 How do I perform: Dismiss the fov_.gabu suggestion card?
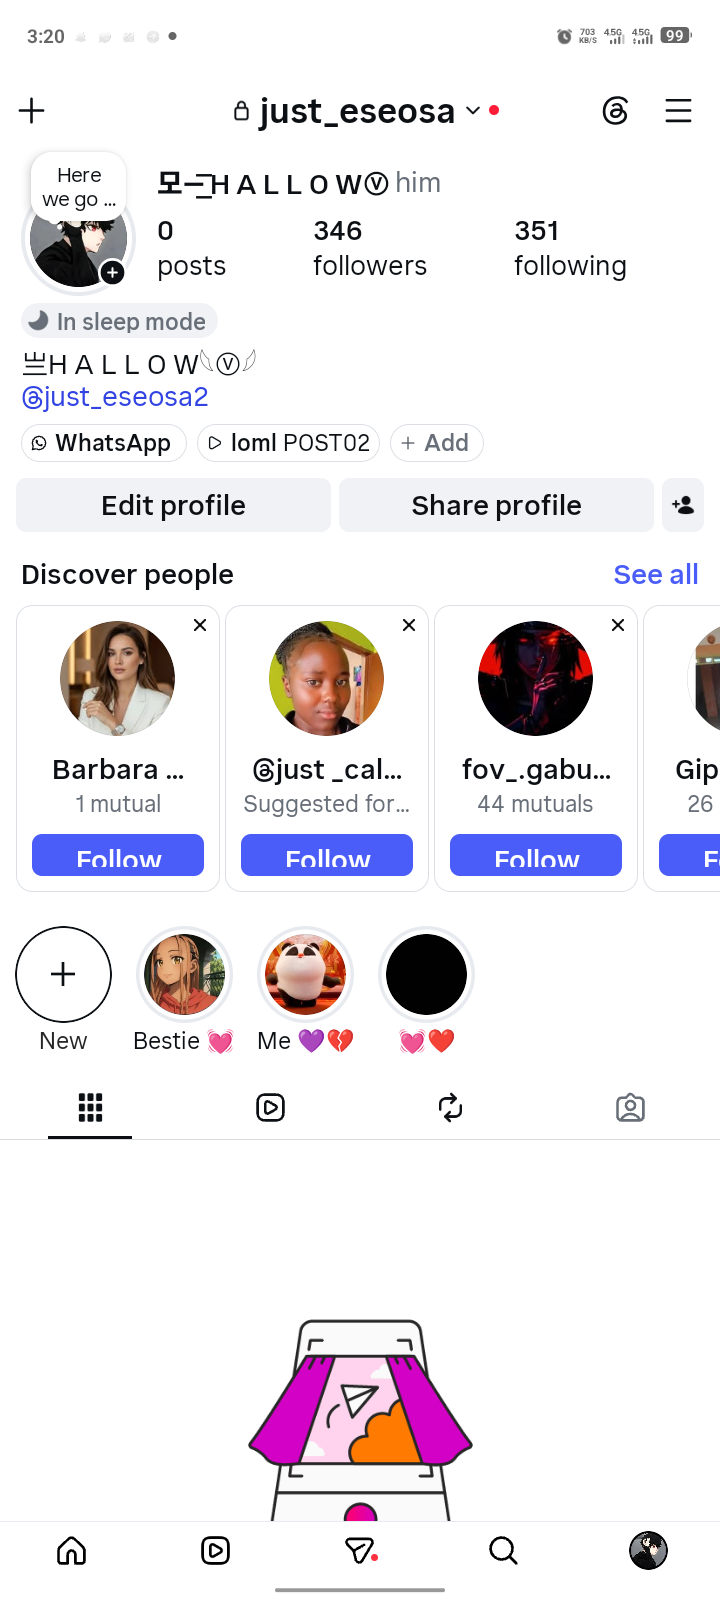pyautogui.click(x=618, y=625)
